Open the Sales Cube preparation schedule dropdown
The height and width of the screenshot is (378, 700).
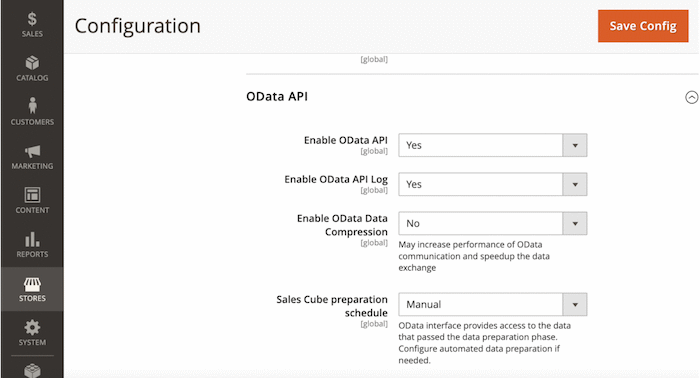pos(492,304)
